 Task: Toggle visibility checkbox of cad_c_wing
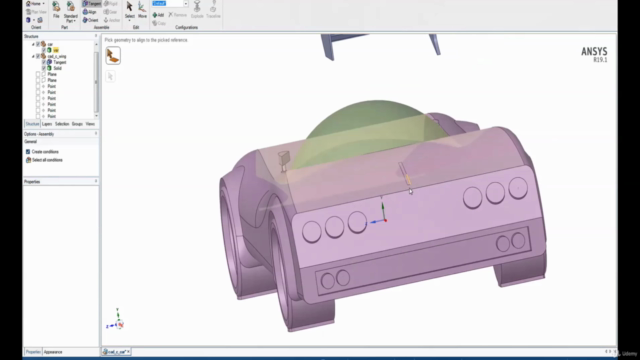click(38, 56)
